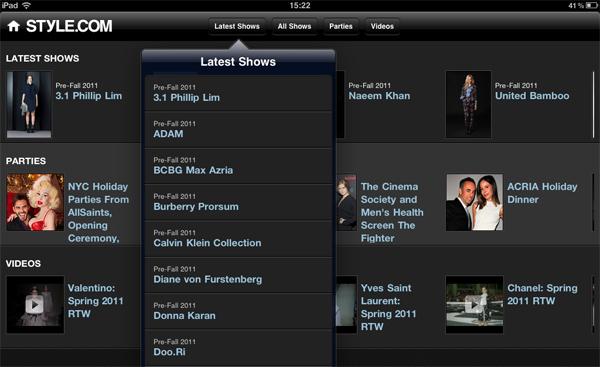Open the United Bamboo runway thumbnail
The width and height of the screenshot is (600, 367).
pyautogui.click(x=468, y=104)
